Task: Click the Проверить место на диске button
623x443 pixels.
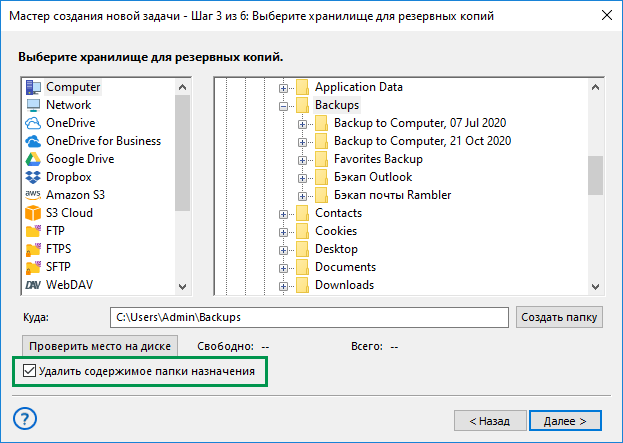Action: point(100,346)
